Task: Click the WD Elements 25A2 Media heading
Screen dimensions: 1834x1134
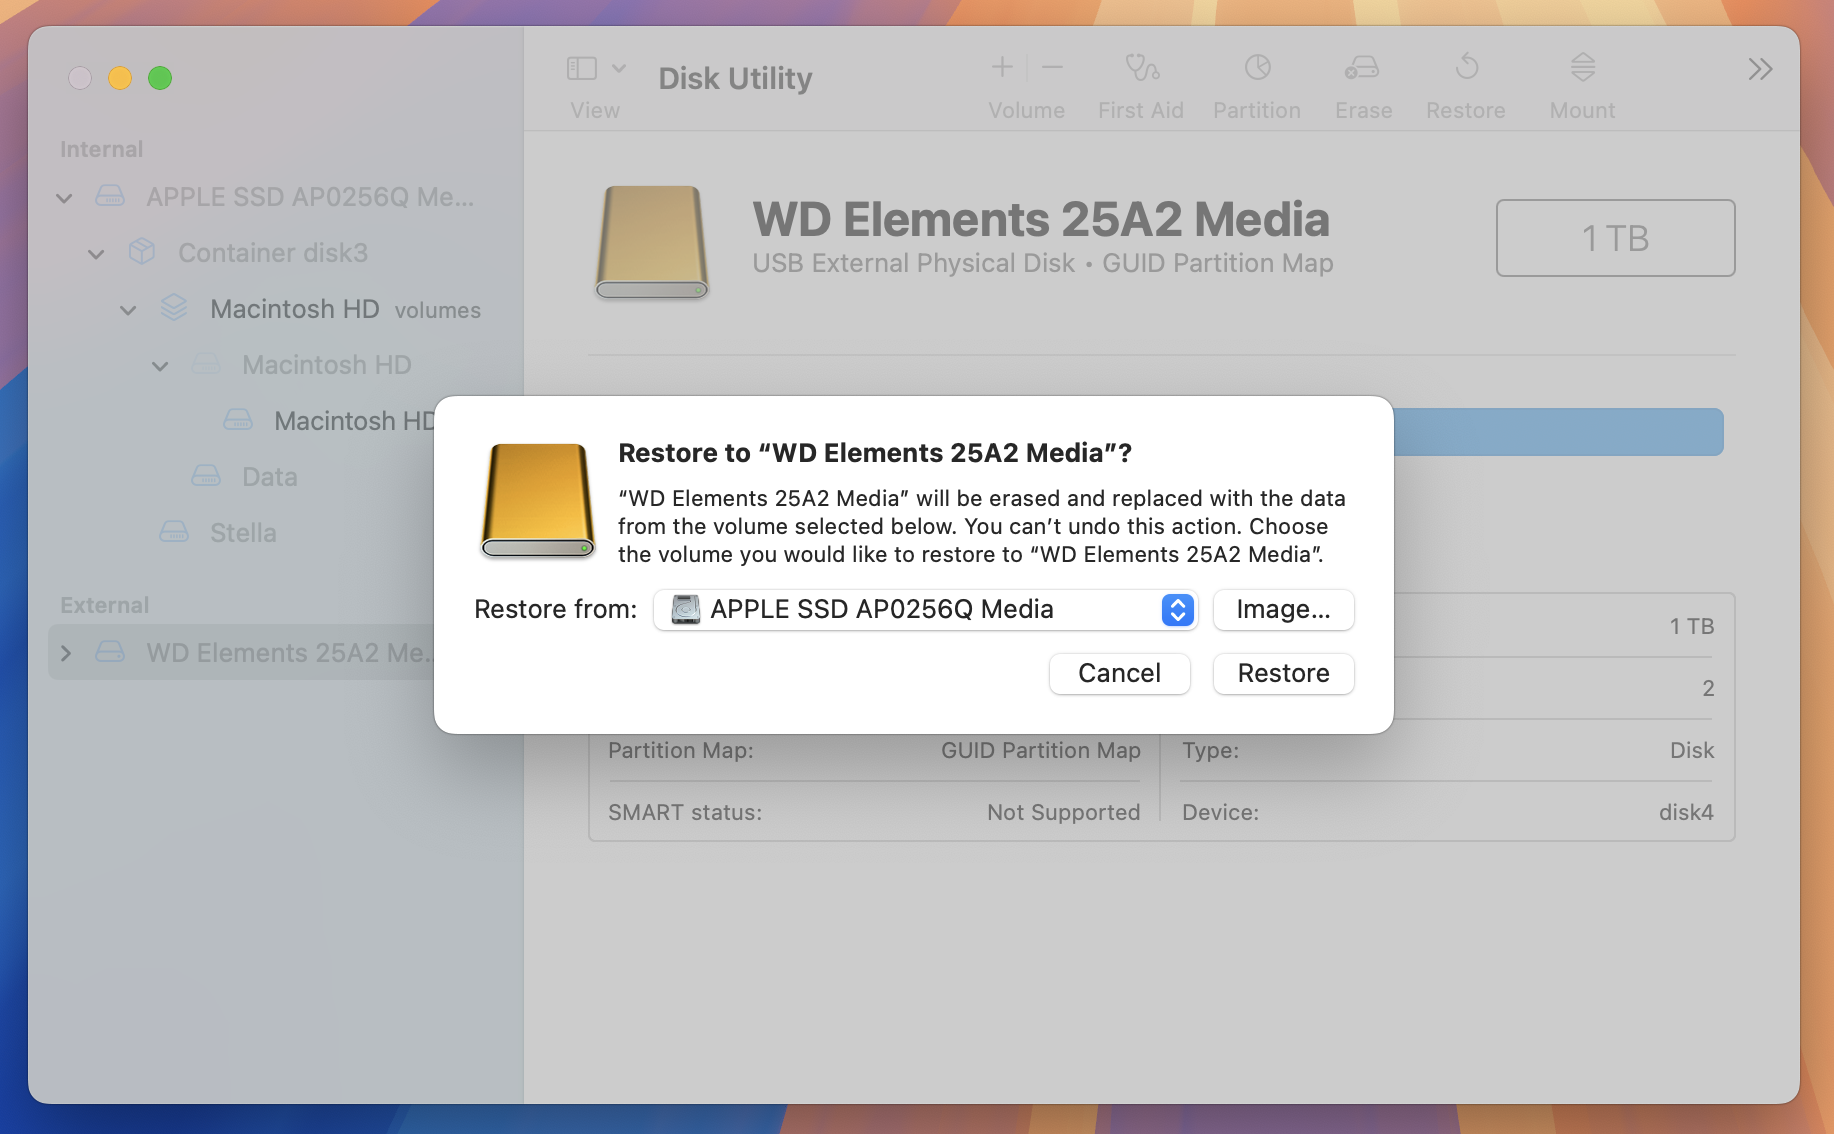Action: coord(1041,219)
